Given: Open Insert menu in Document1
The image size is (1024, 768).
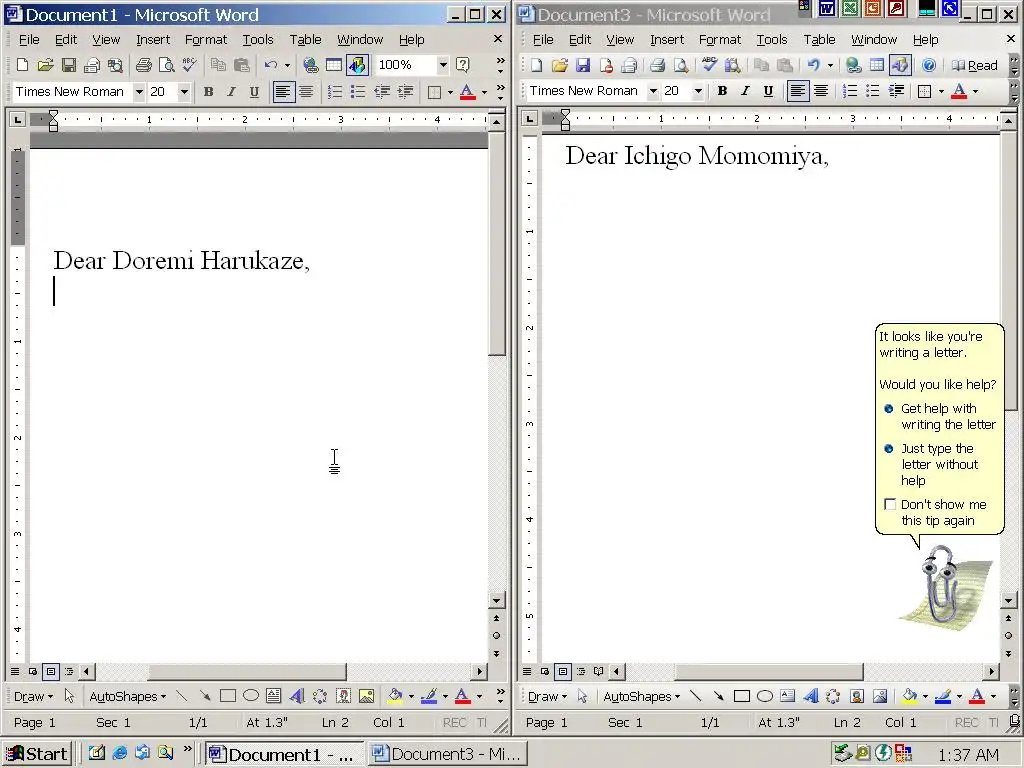Looking at the screenshot, I should [x=153, y=40].
